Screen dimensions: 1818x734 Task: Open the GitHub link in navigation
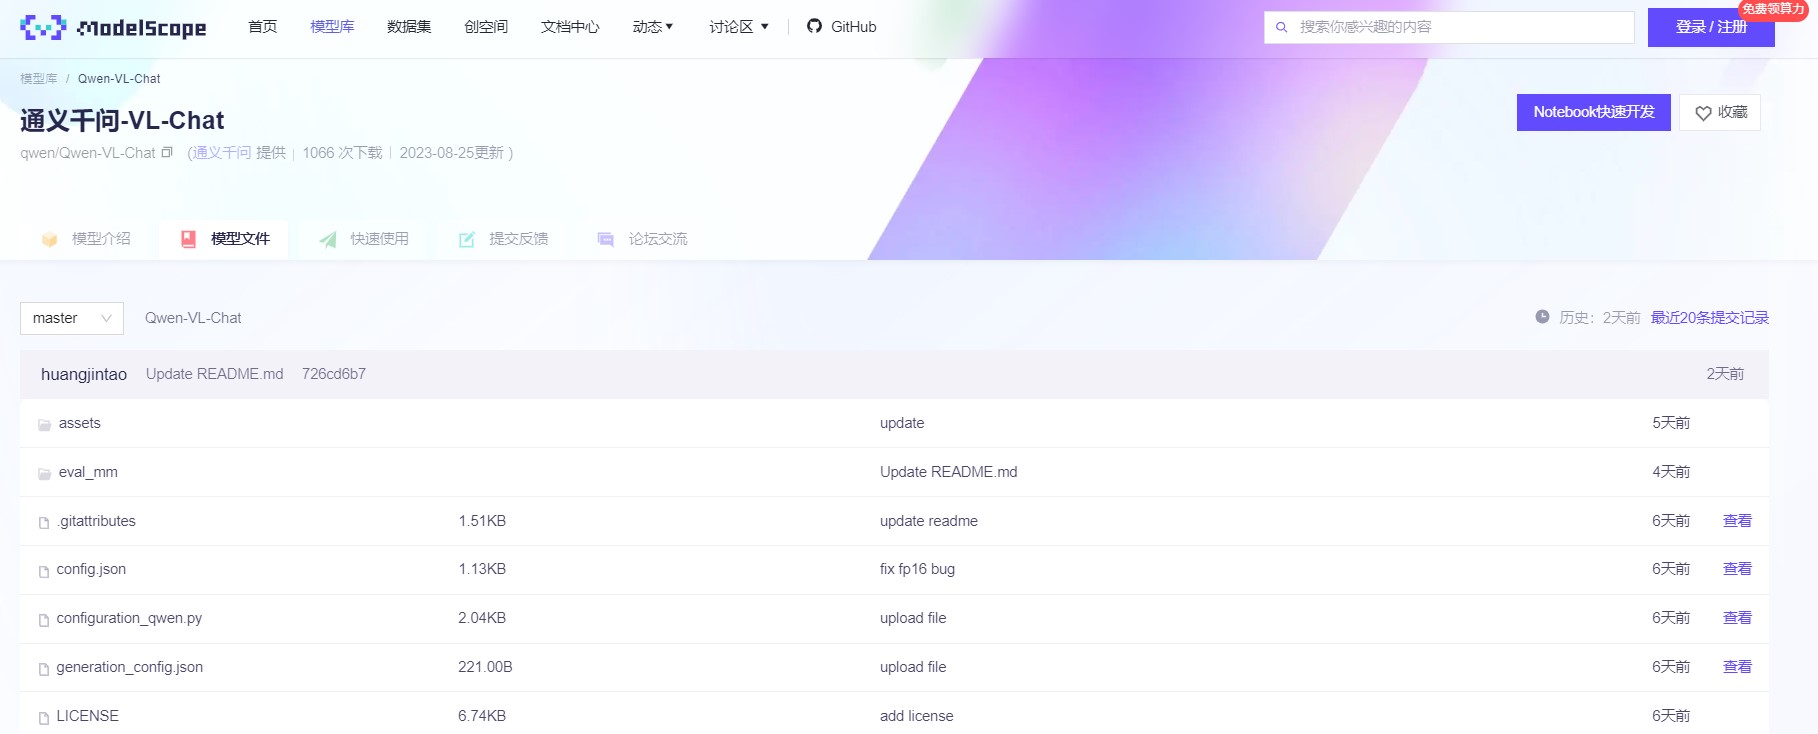[841, 27]
